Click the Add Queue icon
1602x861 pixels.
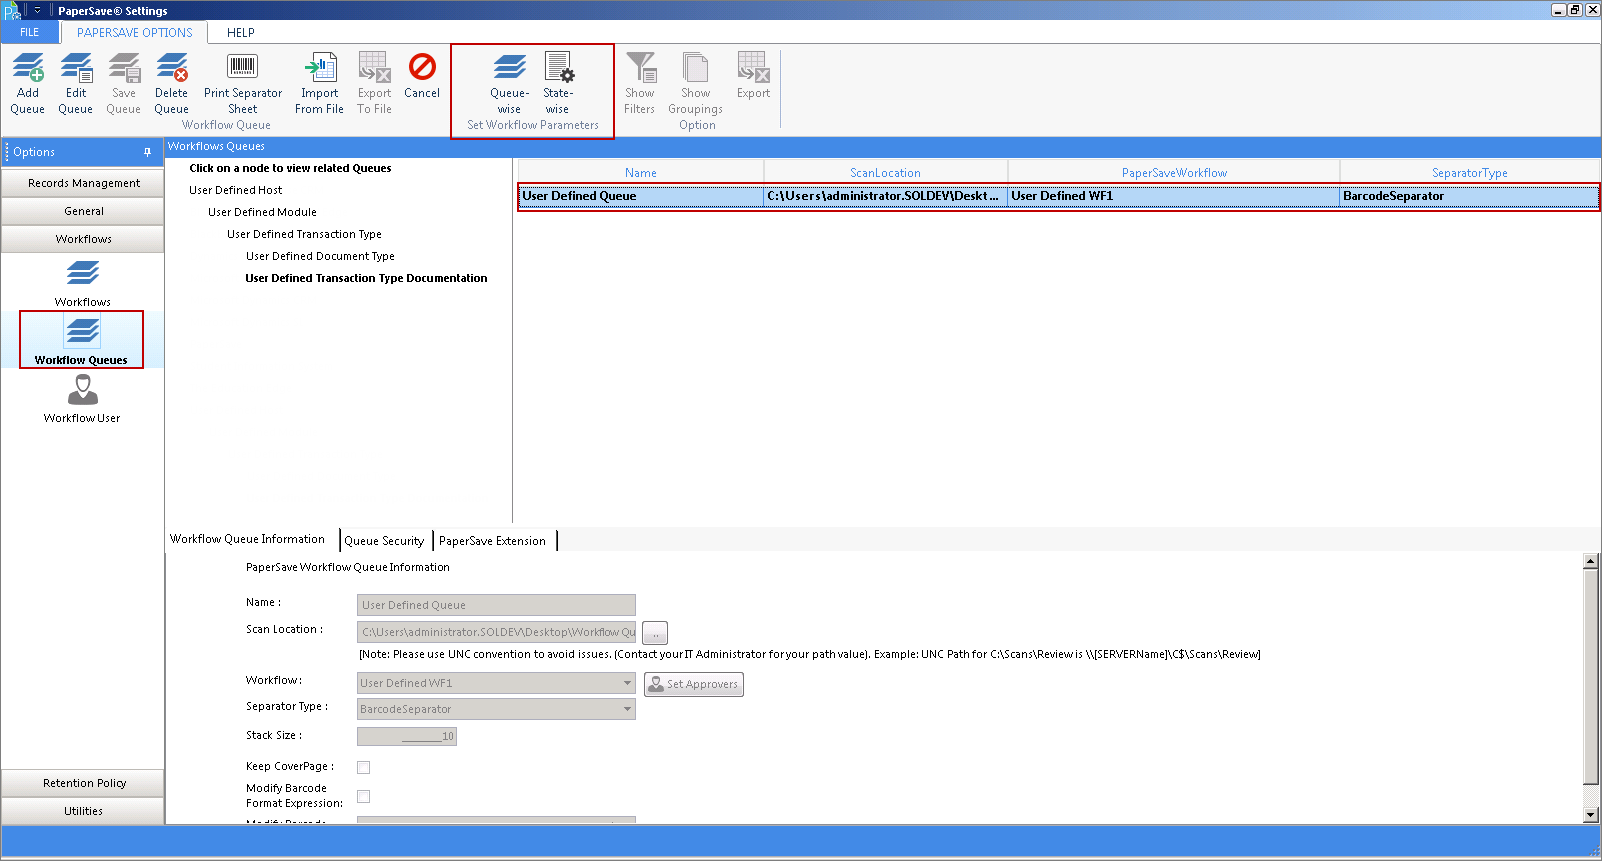[x=28, y=68]
